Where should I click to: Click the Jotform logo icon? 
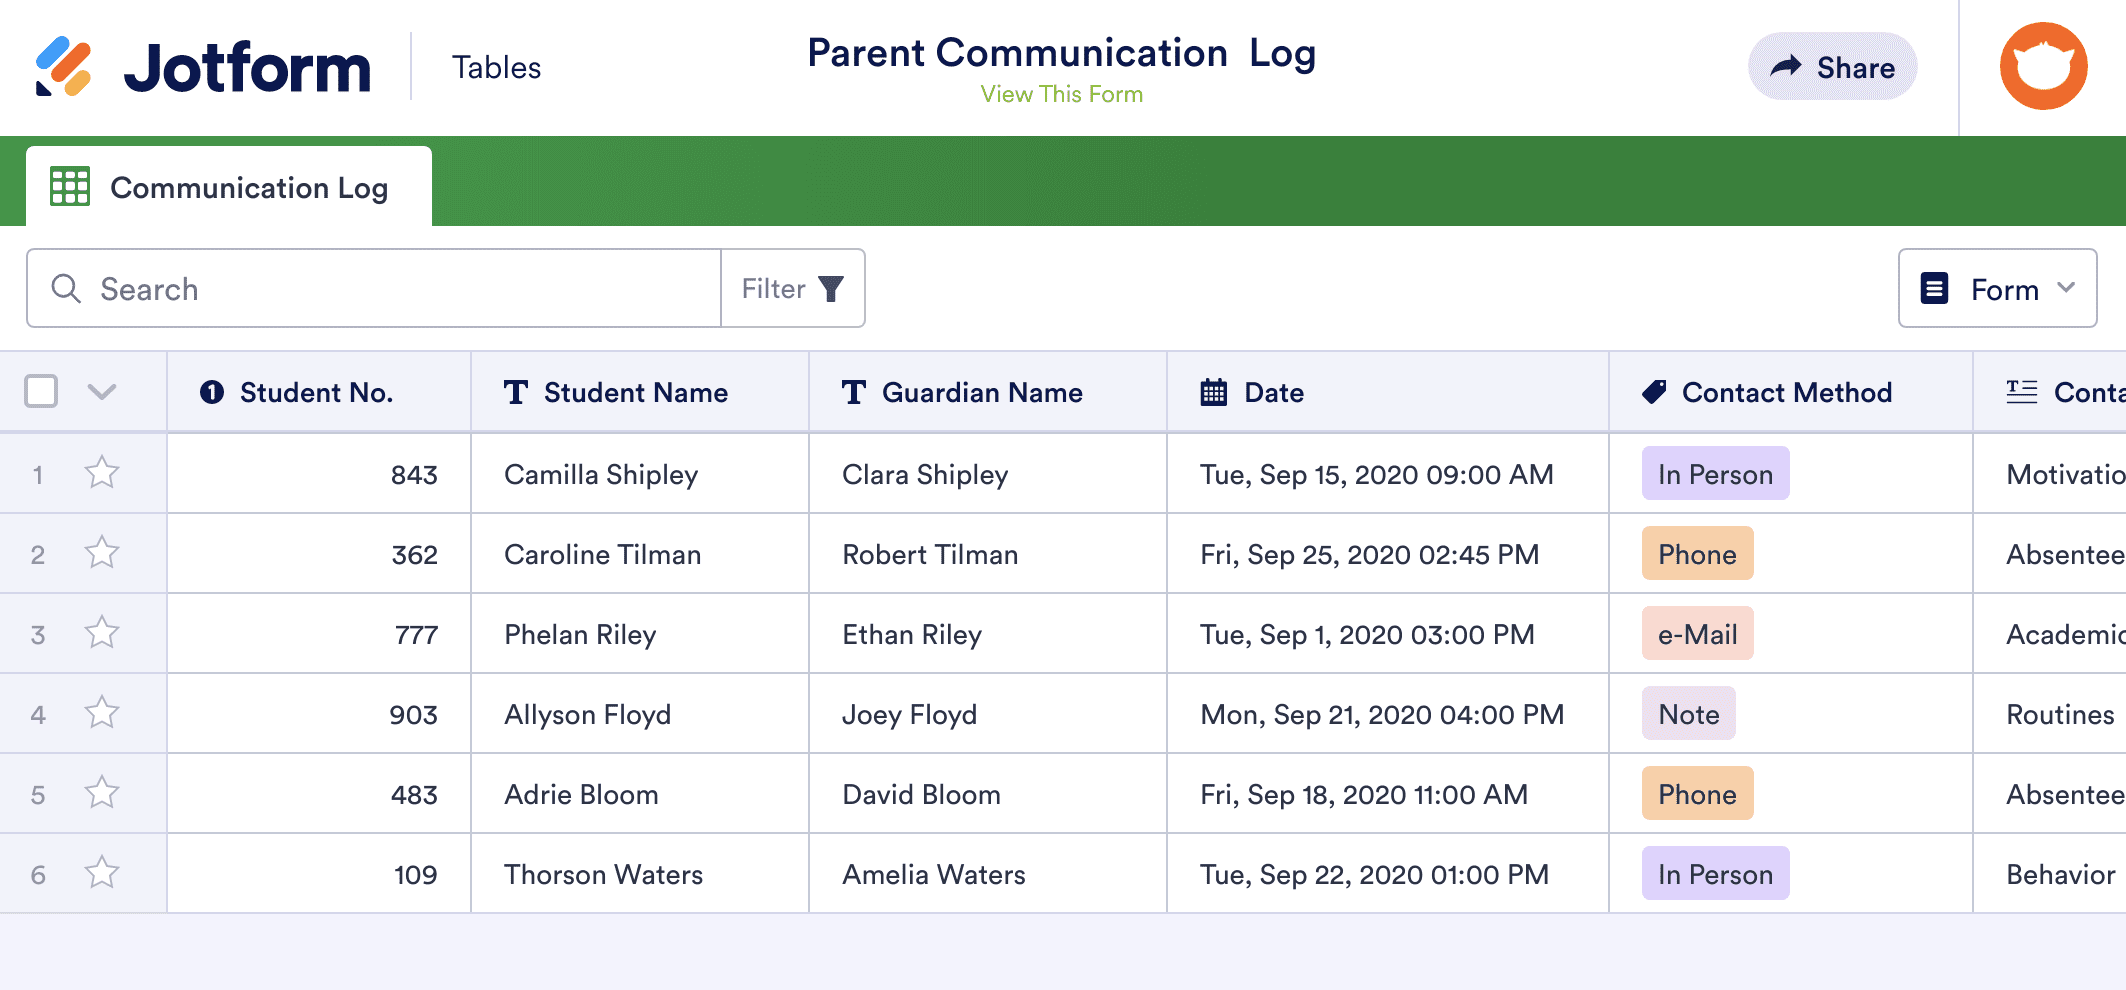[x=64, y=67]
